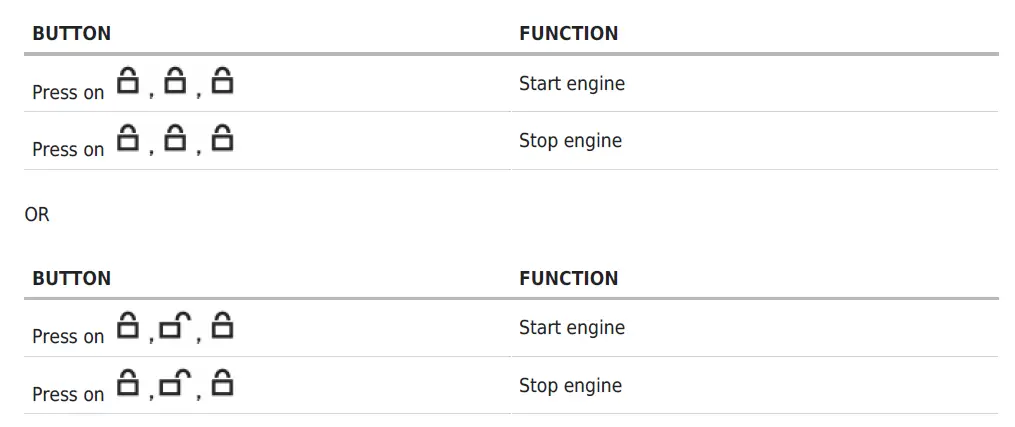Viewport: 1015px width, 427px height.
Task: Click the "Start engine" text in the lower table
Action: [571, 328]
